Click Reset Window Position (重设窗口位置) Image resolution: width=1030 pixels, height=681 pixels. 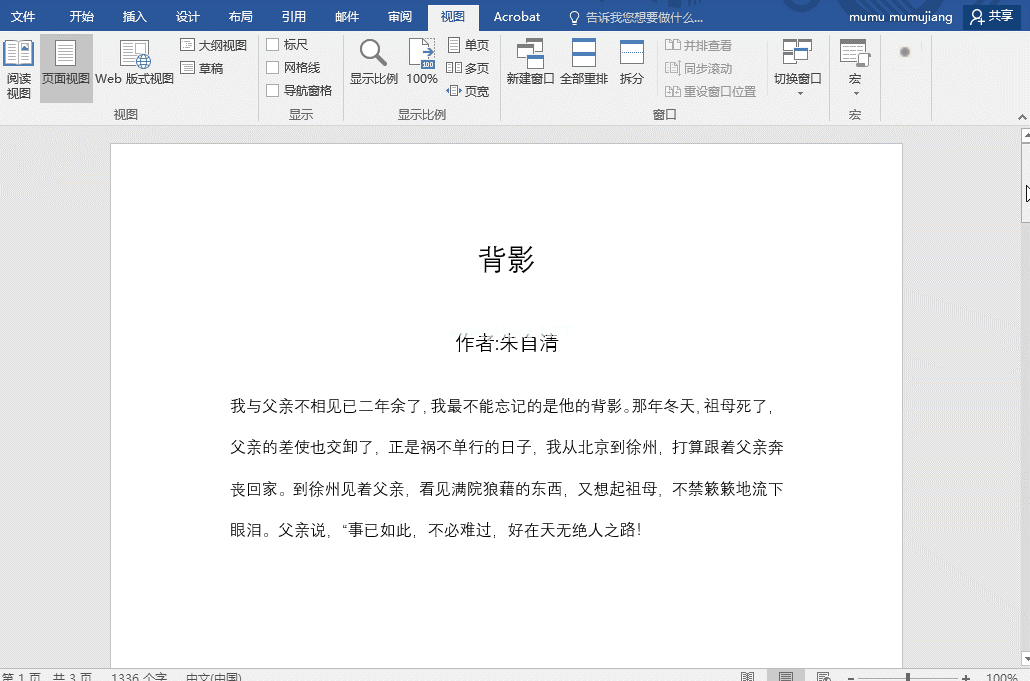711,91
